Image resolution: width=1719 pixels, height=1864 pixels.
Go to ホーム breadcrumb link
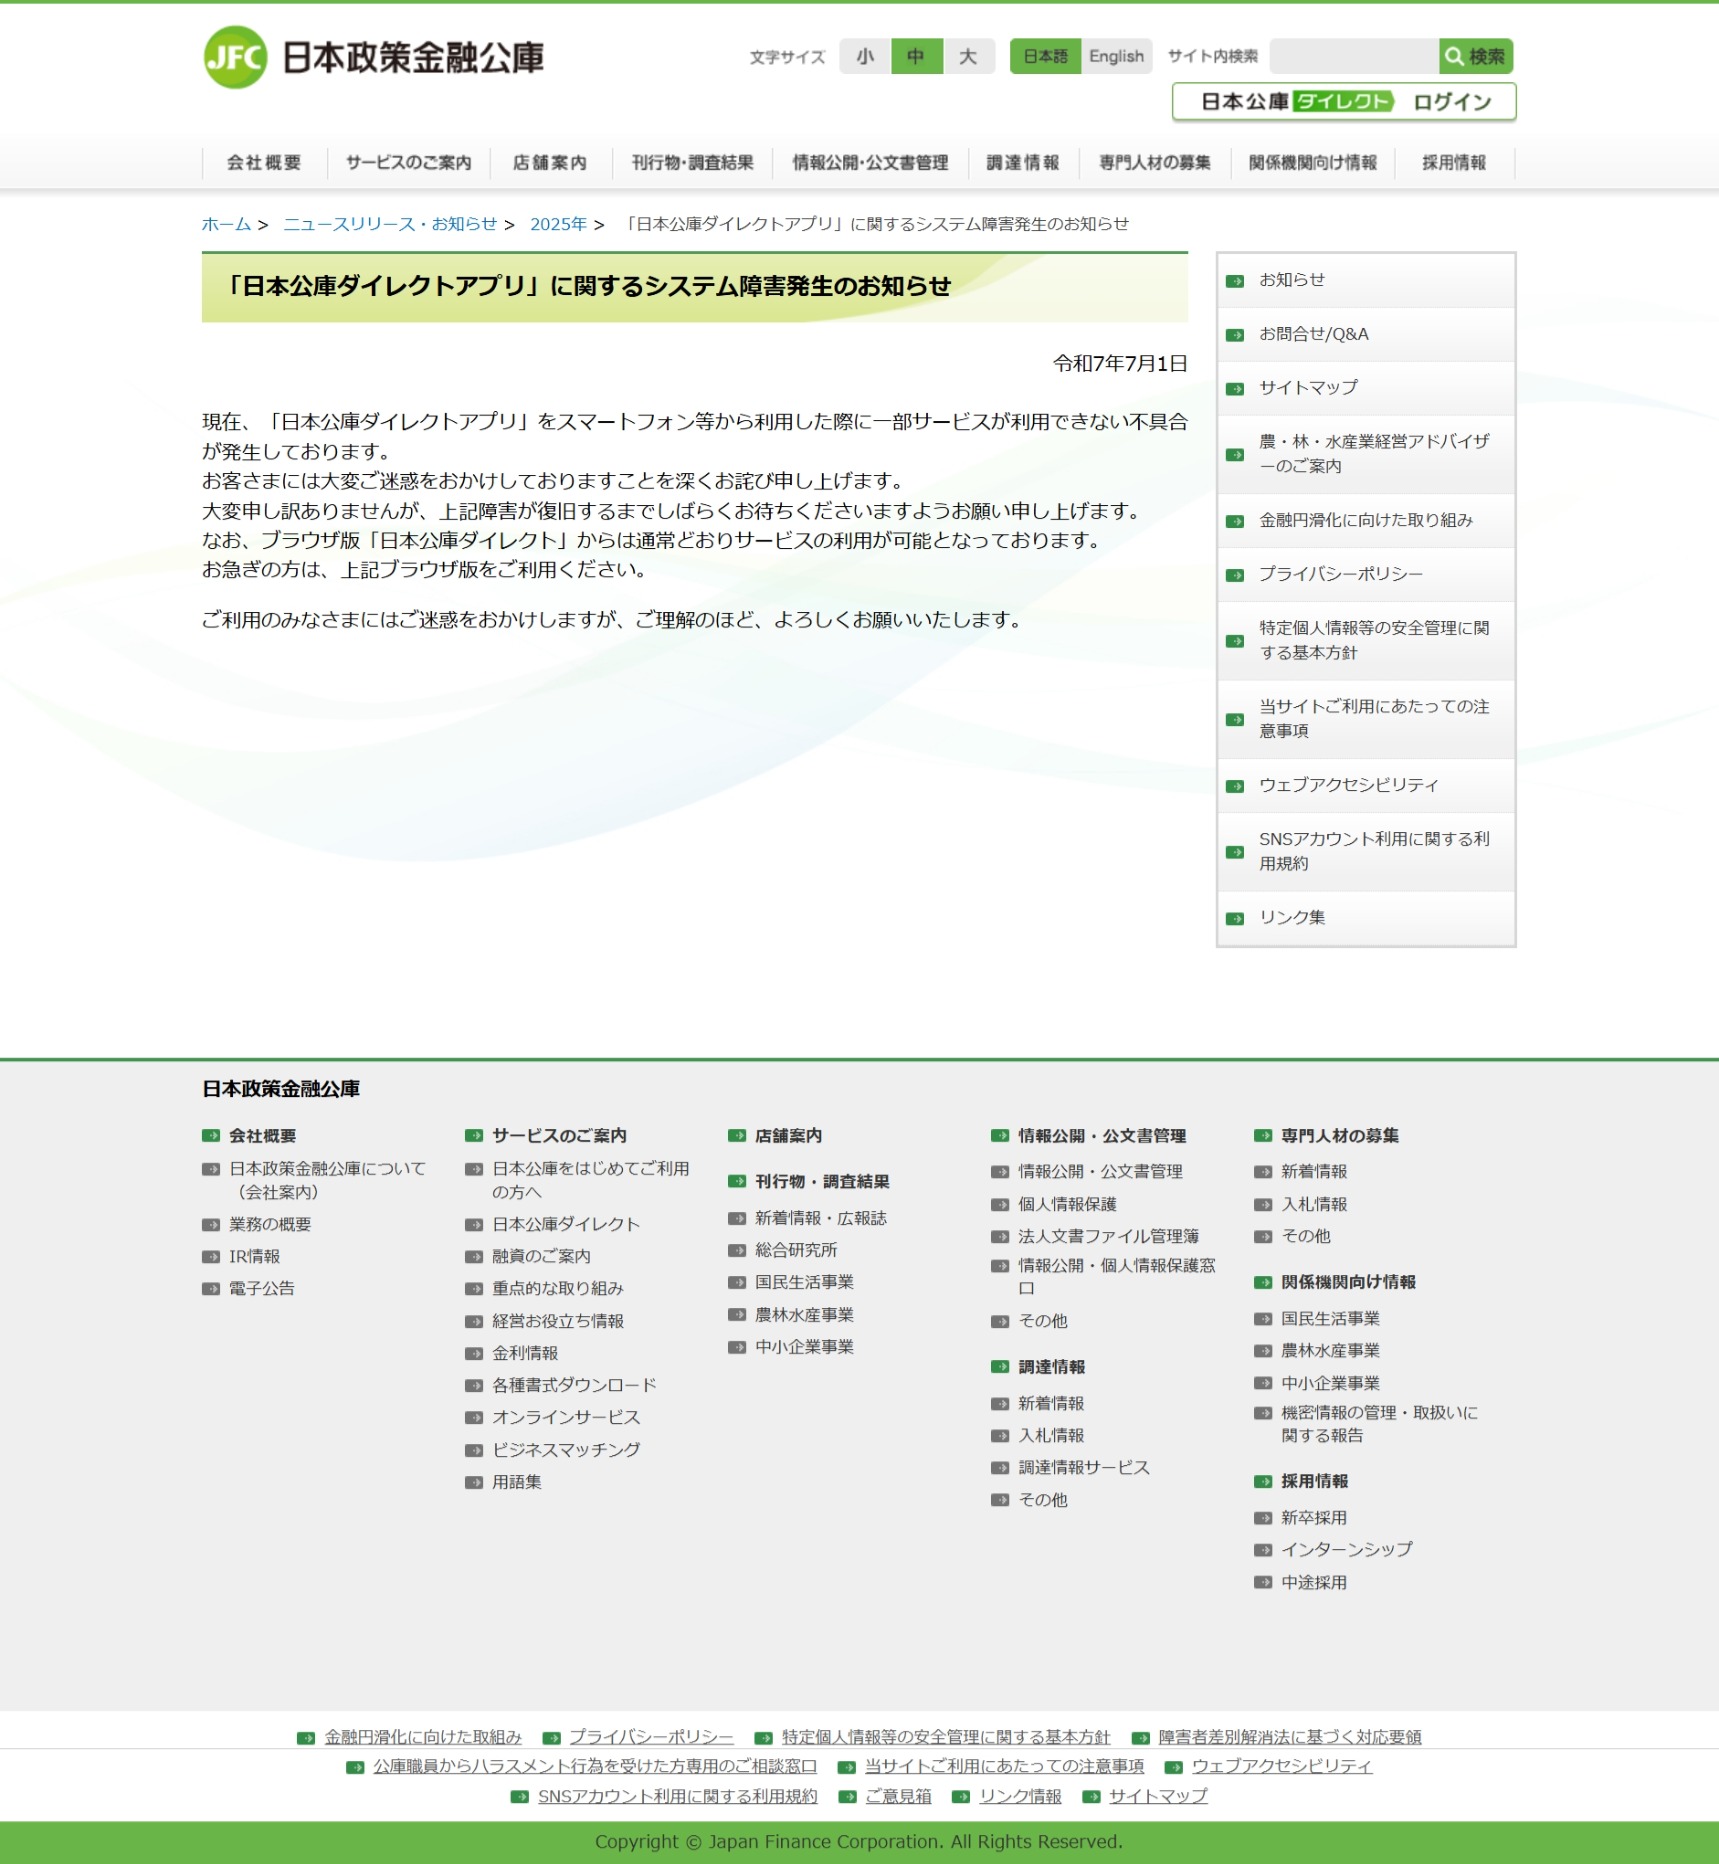click(x=226, y=224)
